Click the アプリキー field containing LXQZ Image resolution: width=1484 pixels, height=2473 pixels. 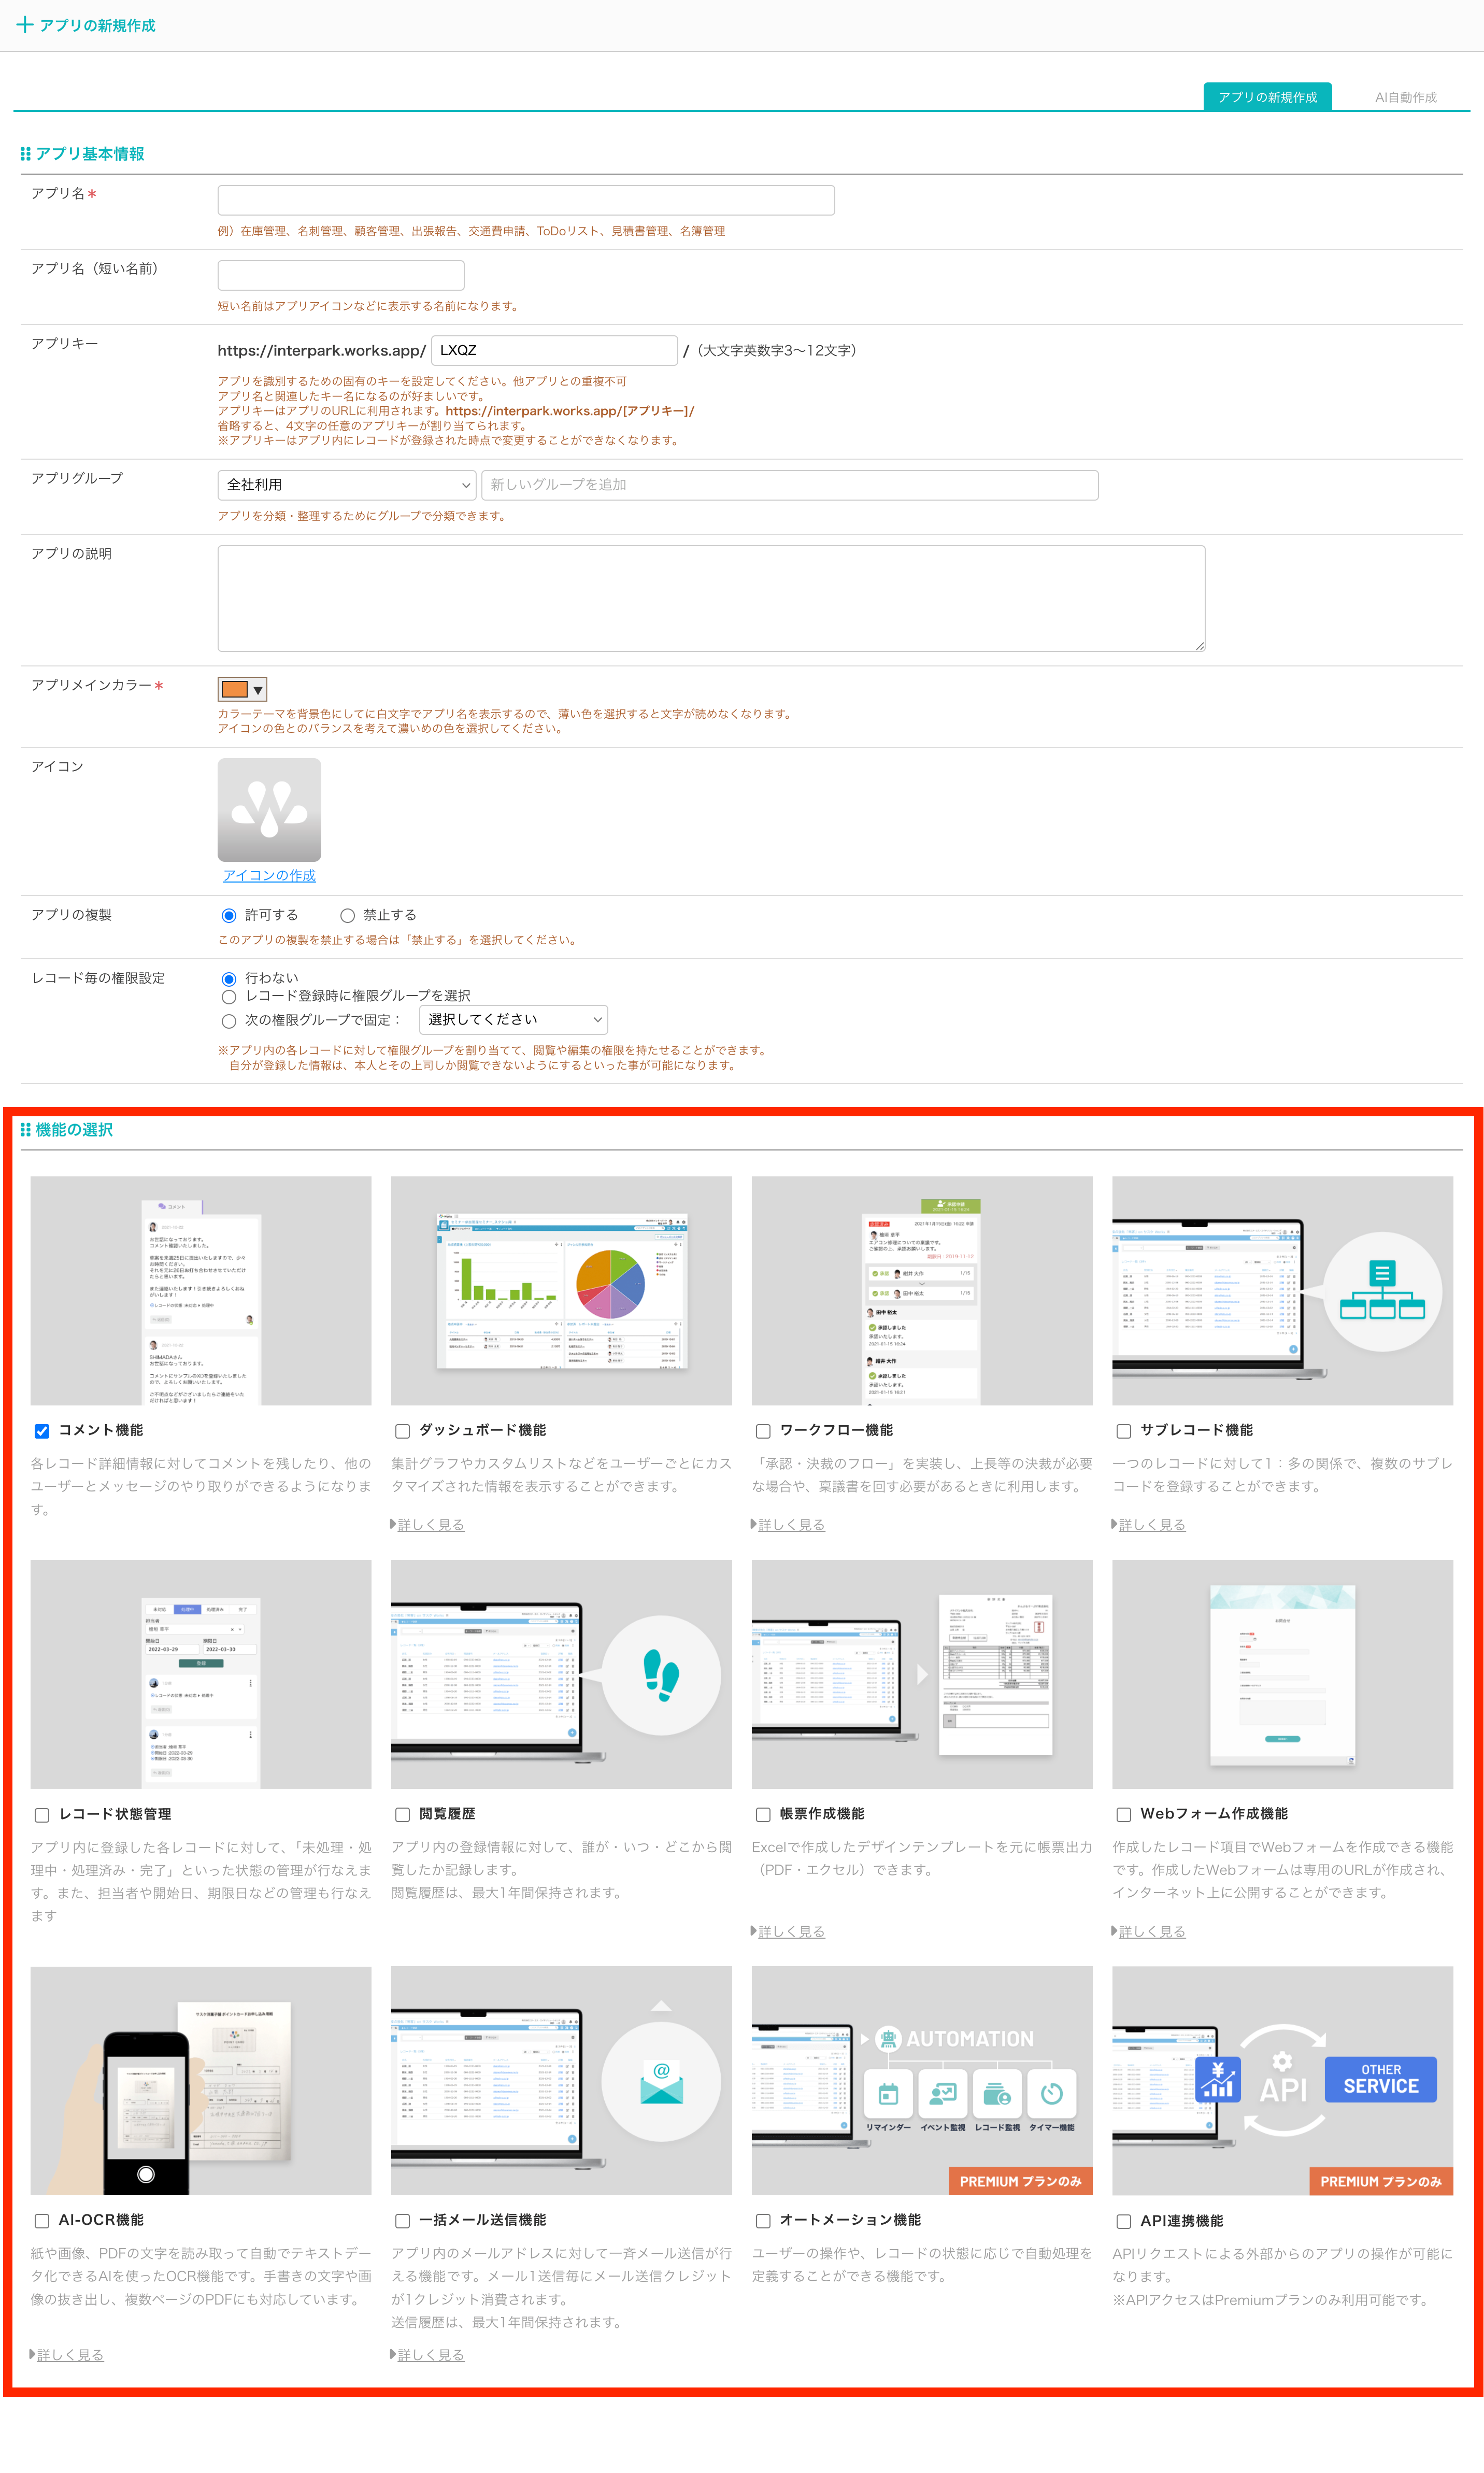tap(554, 350)
